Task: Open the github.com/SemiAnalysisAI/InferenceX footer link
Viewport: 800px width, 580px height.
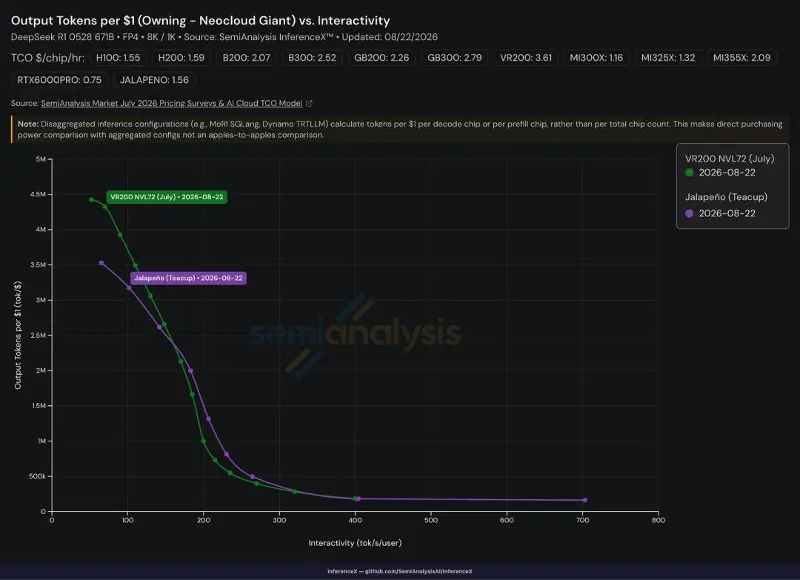Action: (x=418, y=571)
